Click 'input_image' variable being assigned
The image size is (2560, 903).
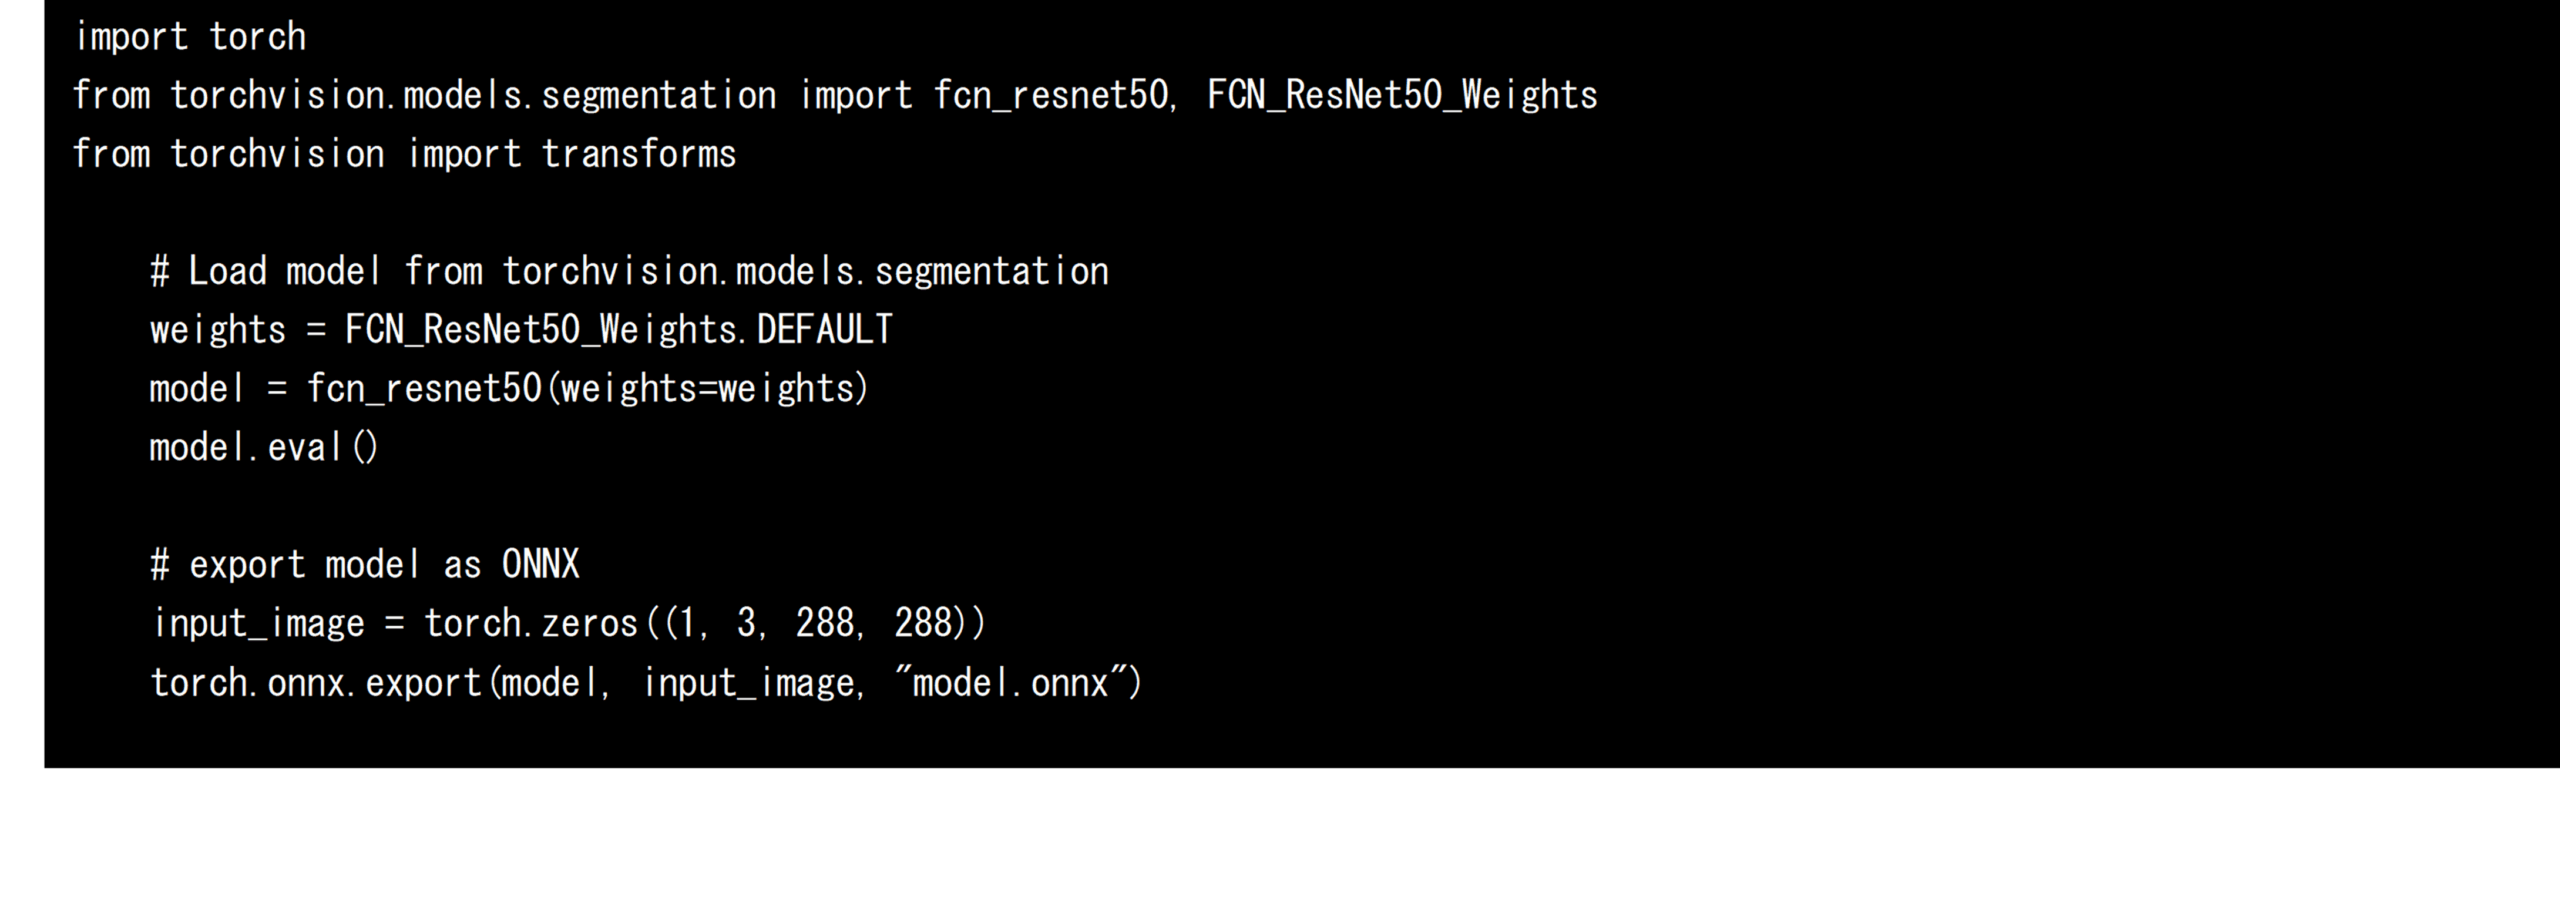tap(258, 624)
